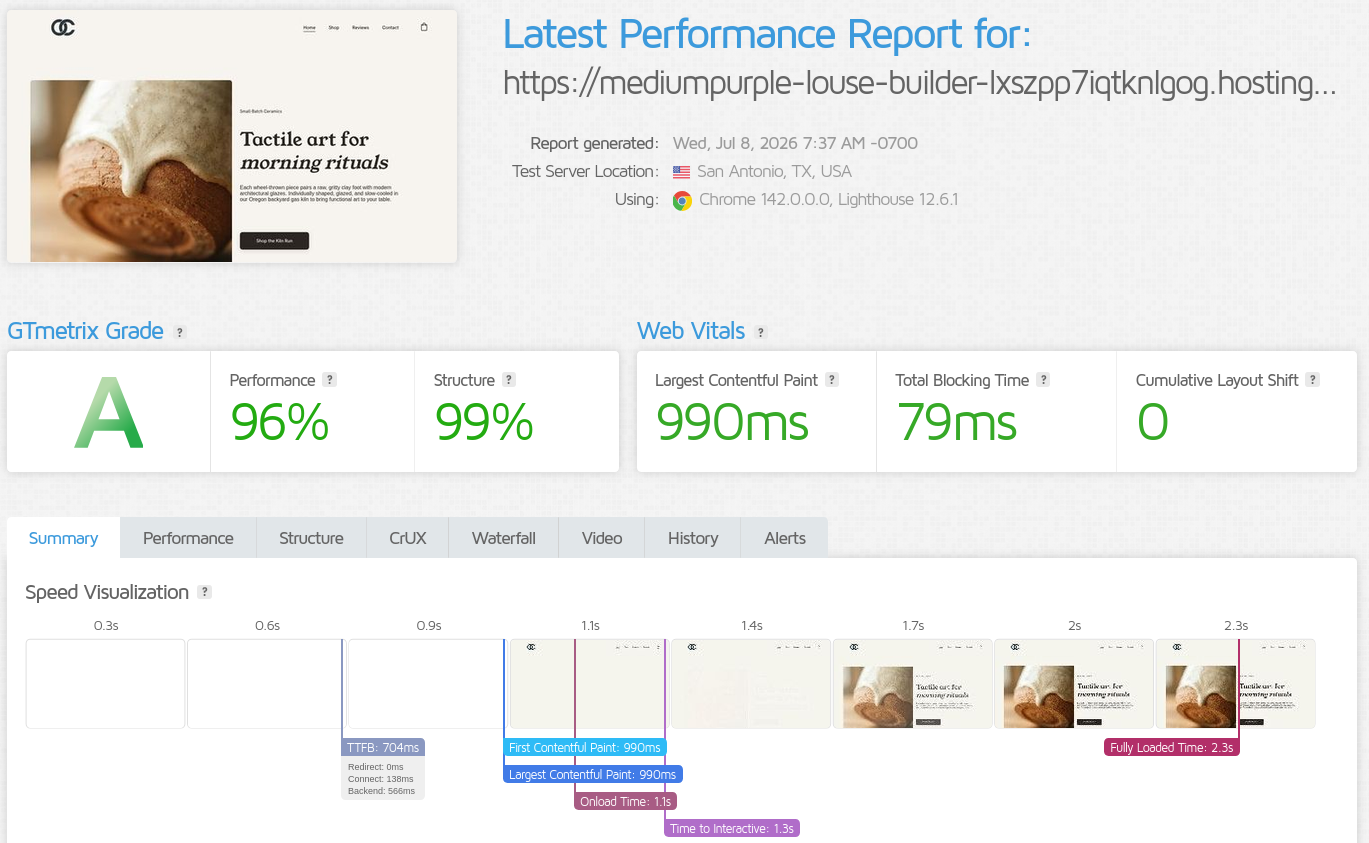Viewport: 1369px width, 843px height.
Task: Click the Onload Time: 1.1s marker
Action: 626,801
